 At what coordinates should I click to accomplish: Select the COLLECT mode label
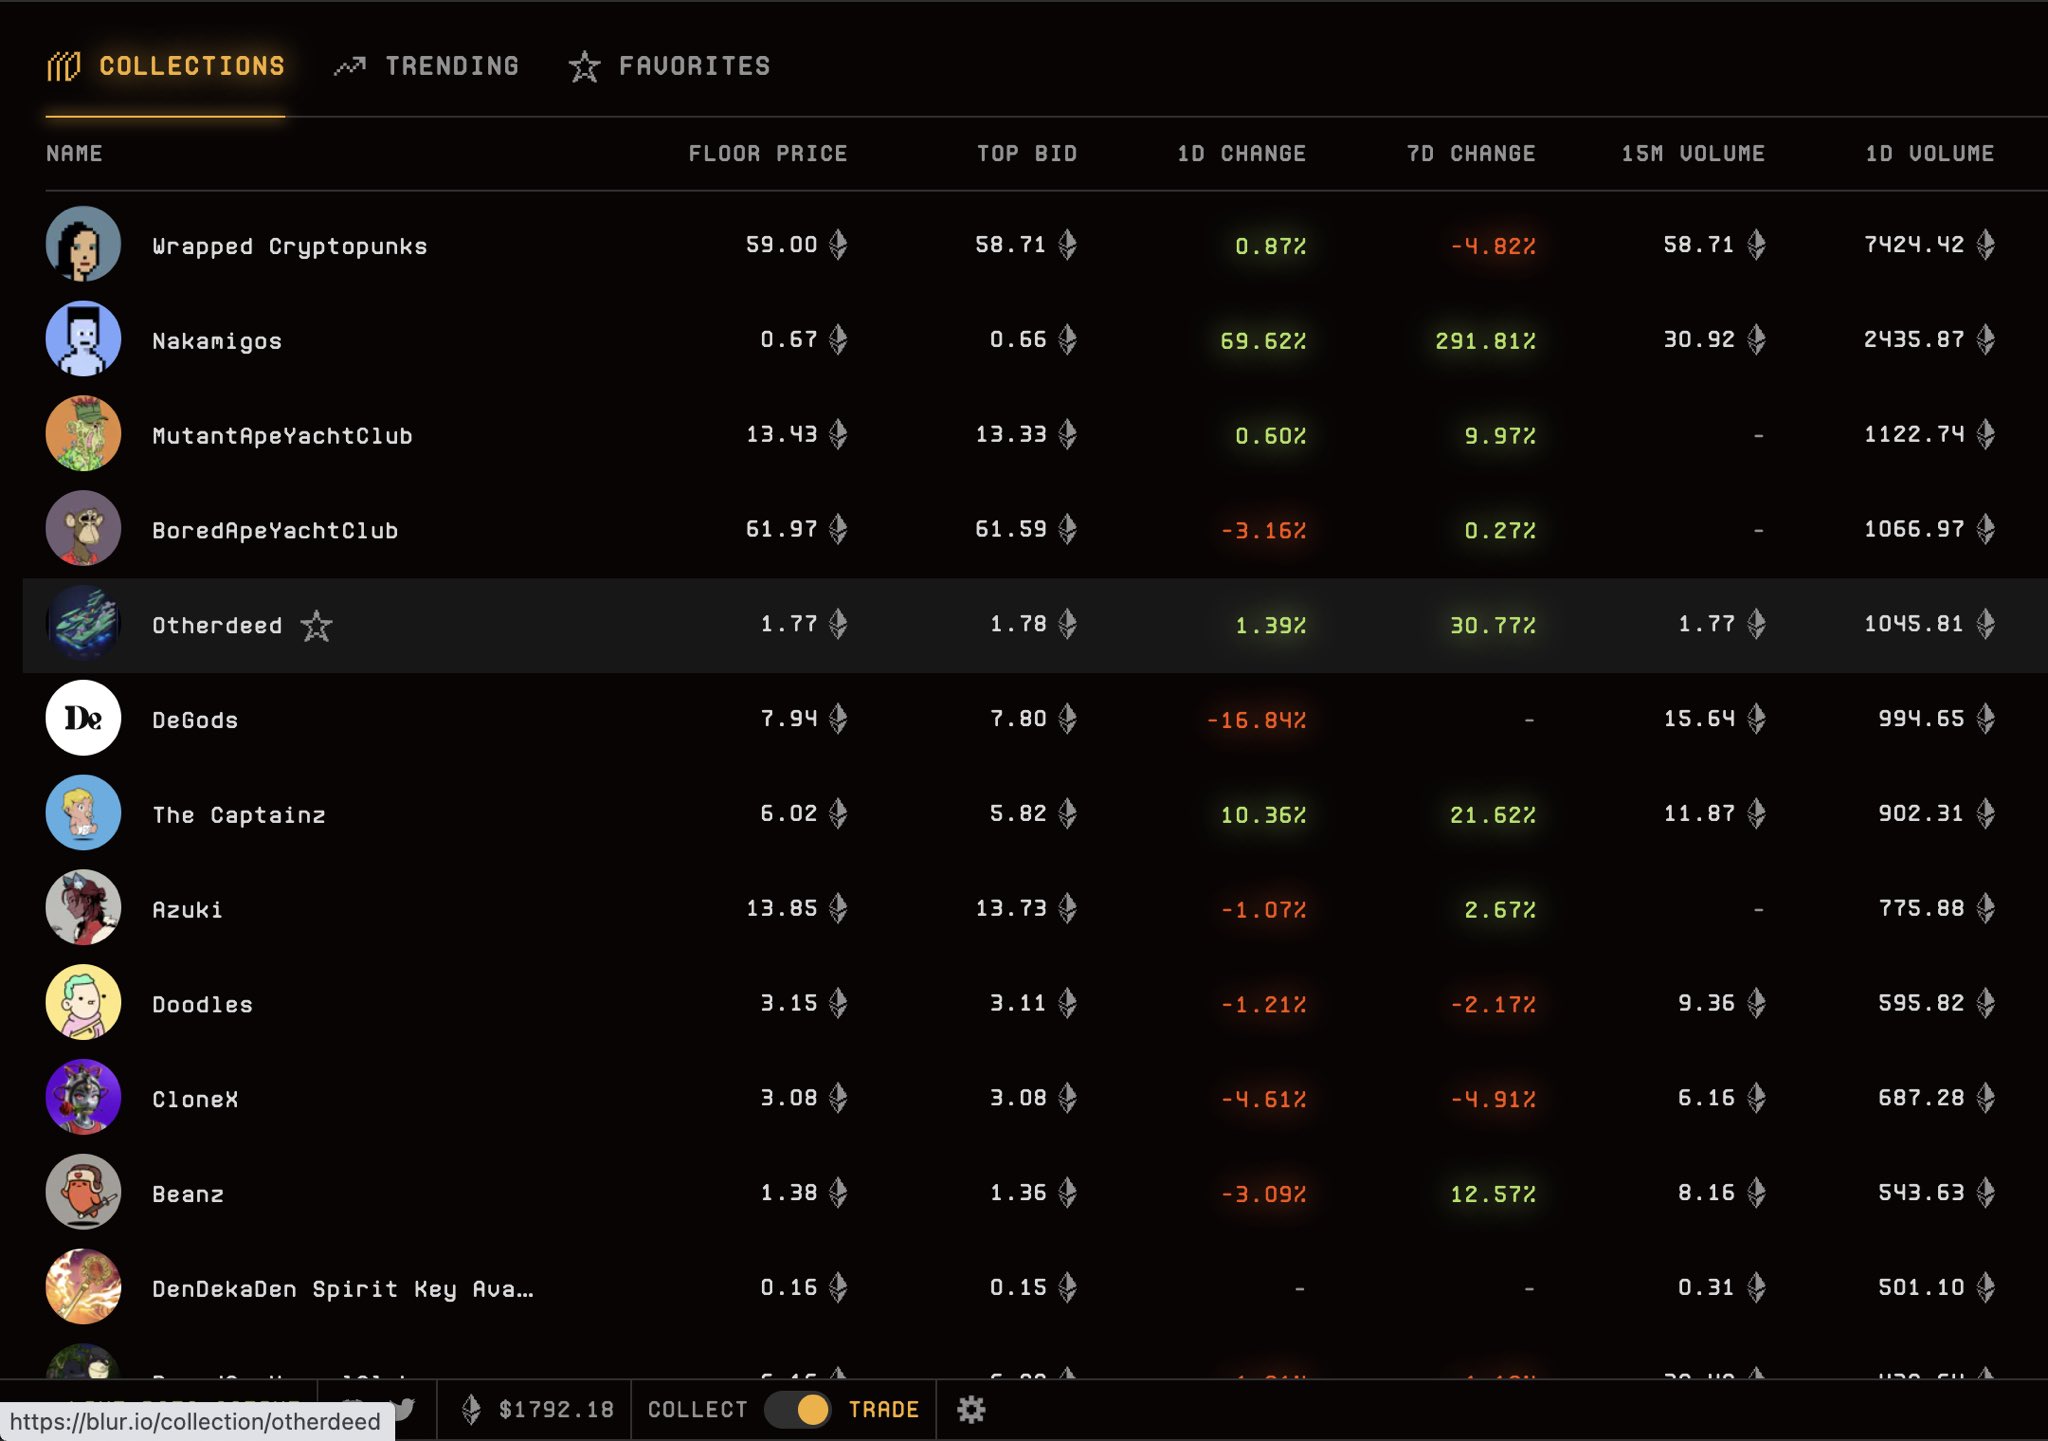[x=697, y=1410]
